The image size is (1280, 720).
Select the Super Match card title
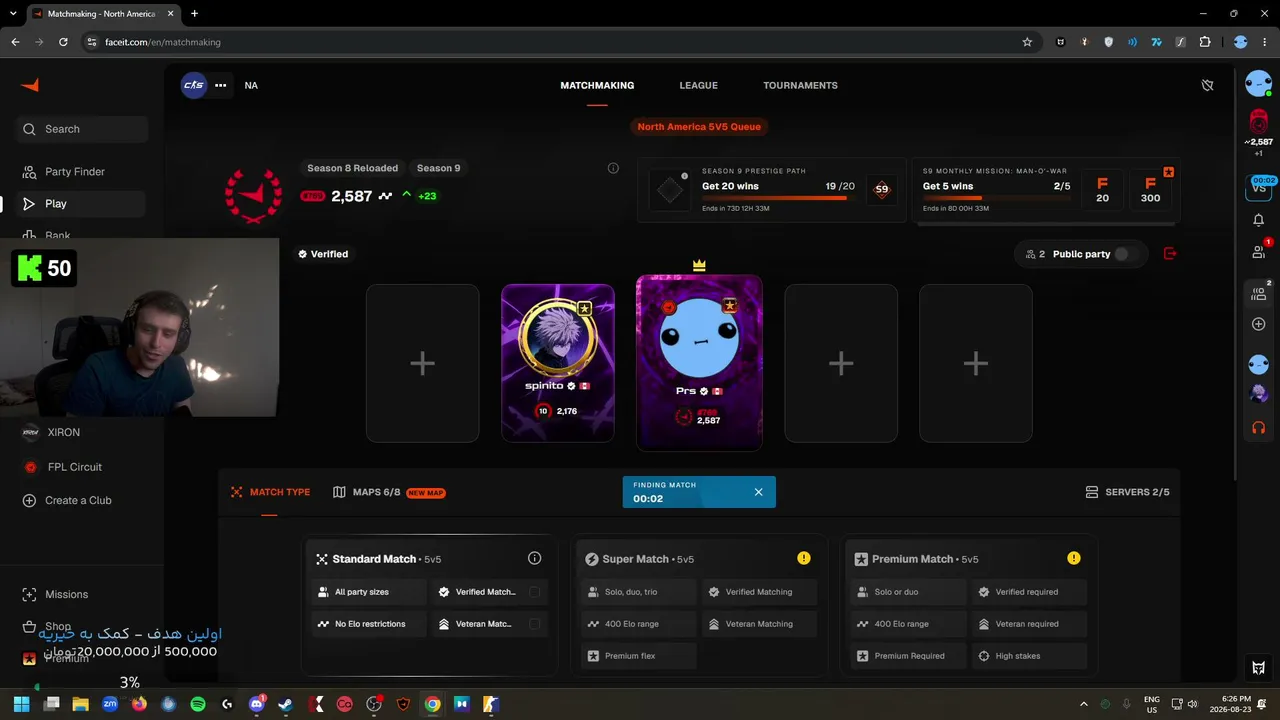pos(635,559)
